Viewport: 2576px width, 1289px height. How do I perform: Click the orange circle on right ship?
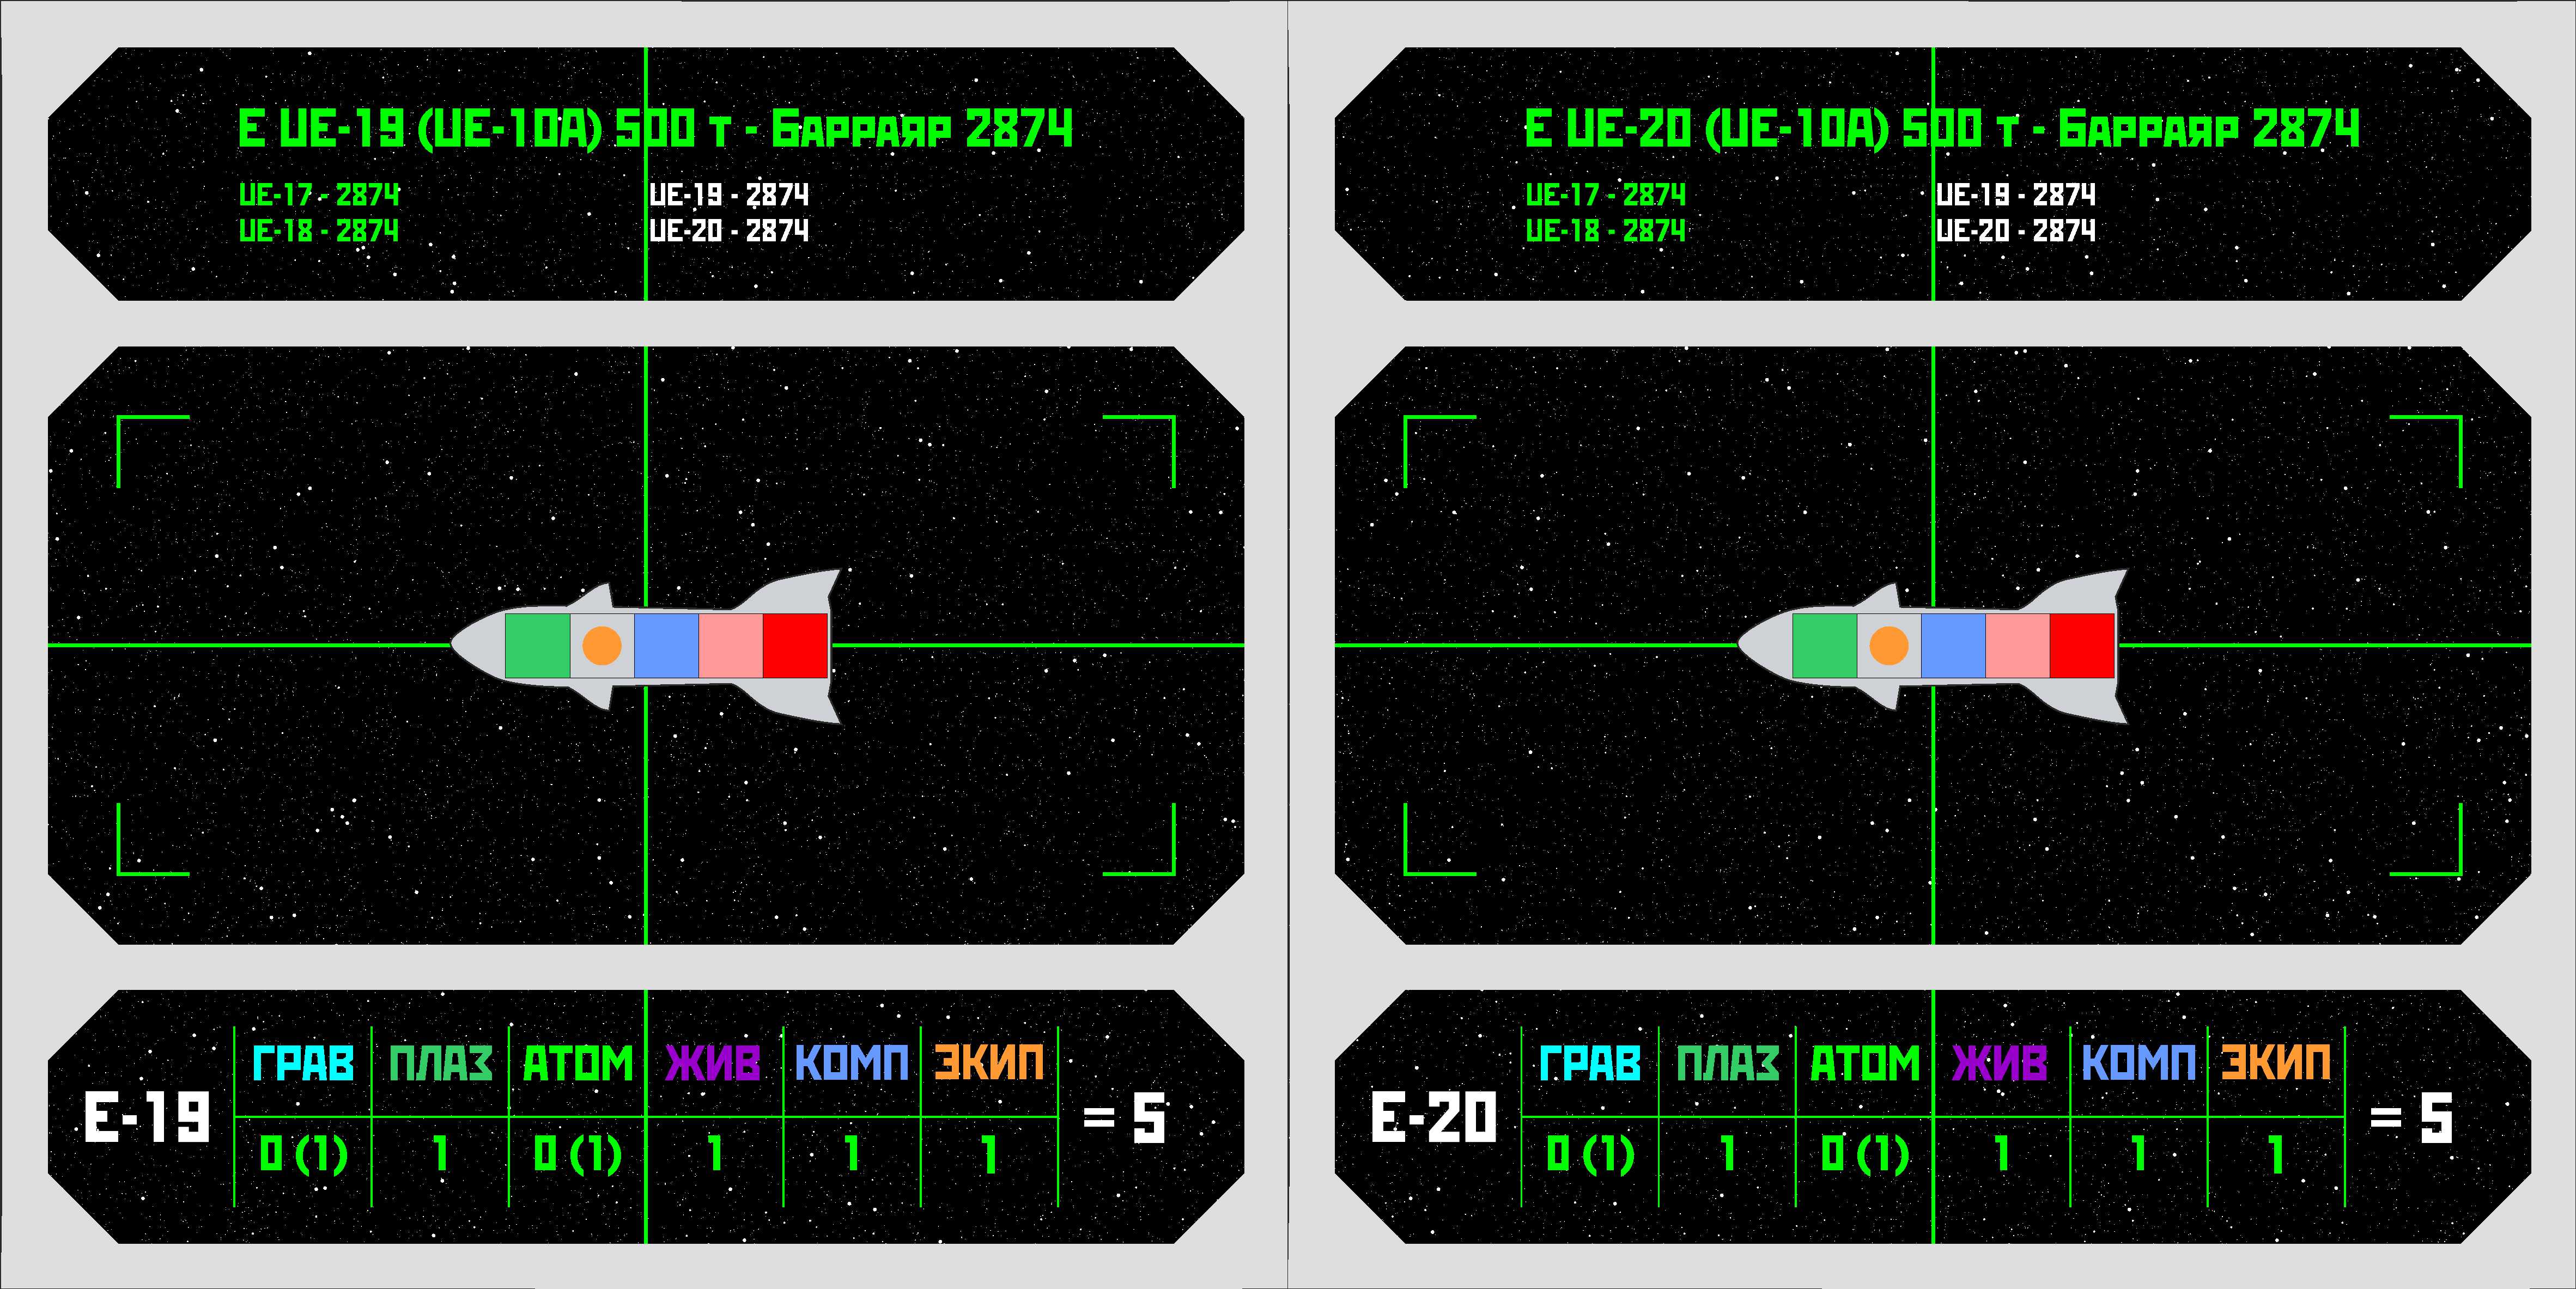pyautogui.click(x=1889, y=646)
